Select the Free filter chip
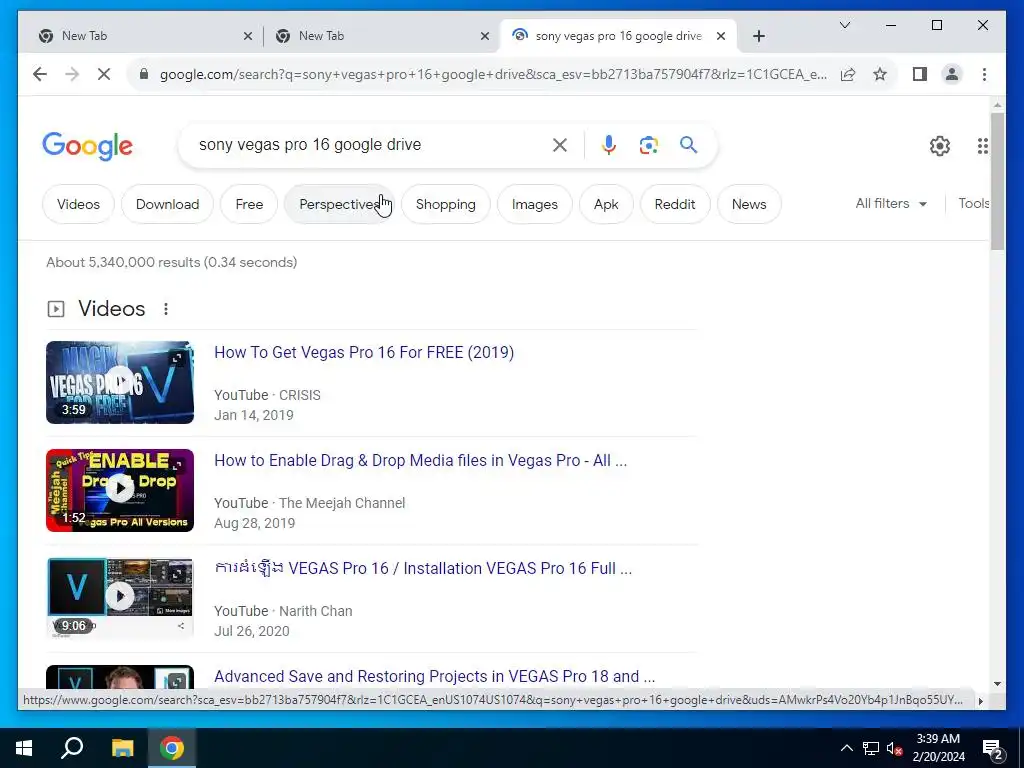This screenshot has height=768, width=1024. (249, 204)
